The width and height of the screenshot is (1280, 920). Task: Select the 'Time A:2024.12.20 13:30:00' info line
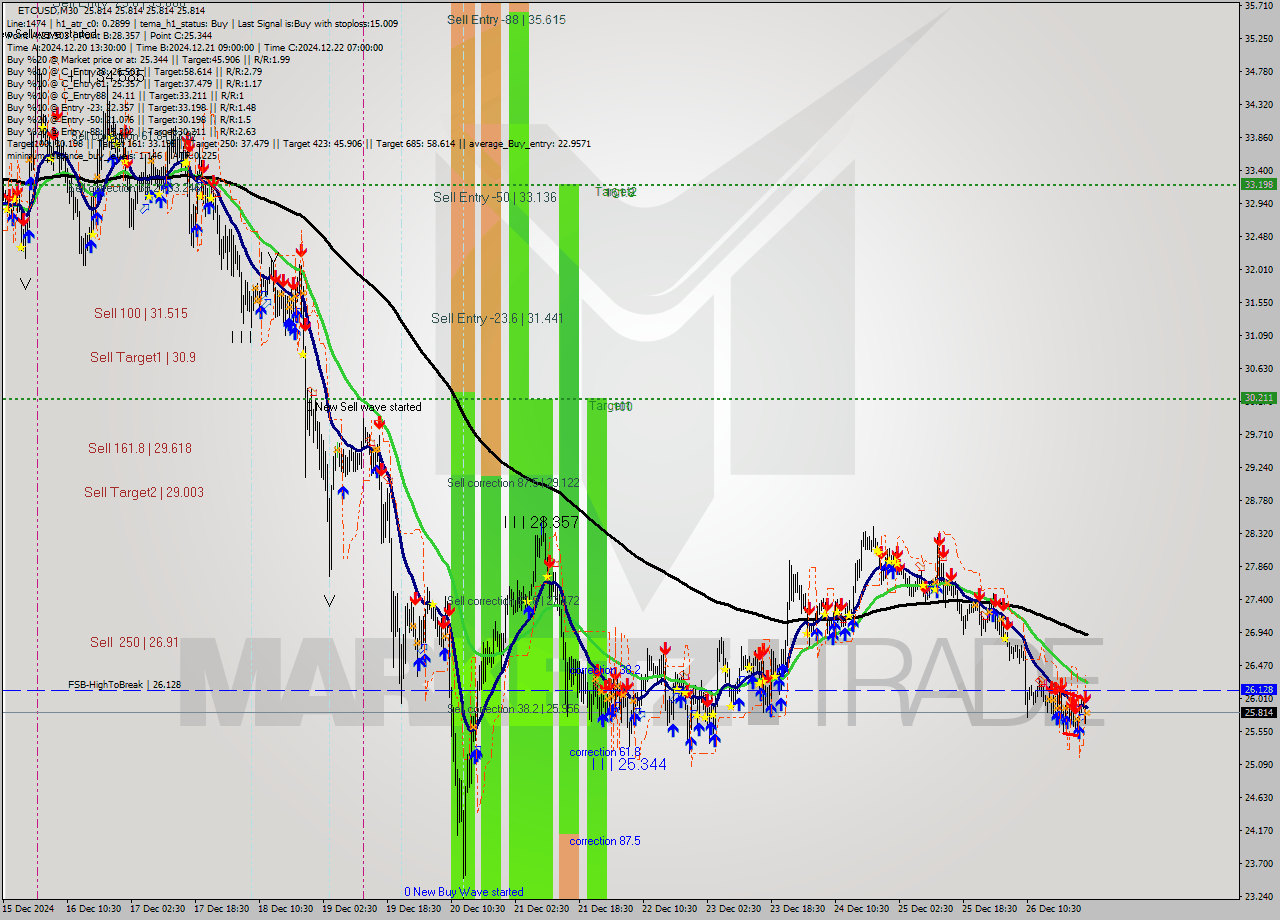[x=66, y=47]
